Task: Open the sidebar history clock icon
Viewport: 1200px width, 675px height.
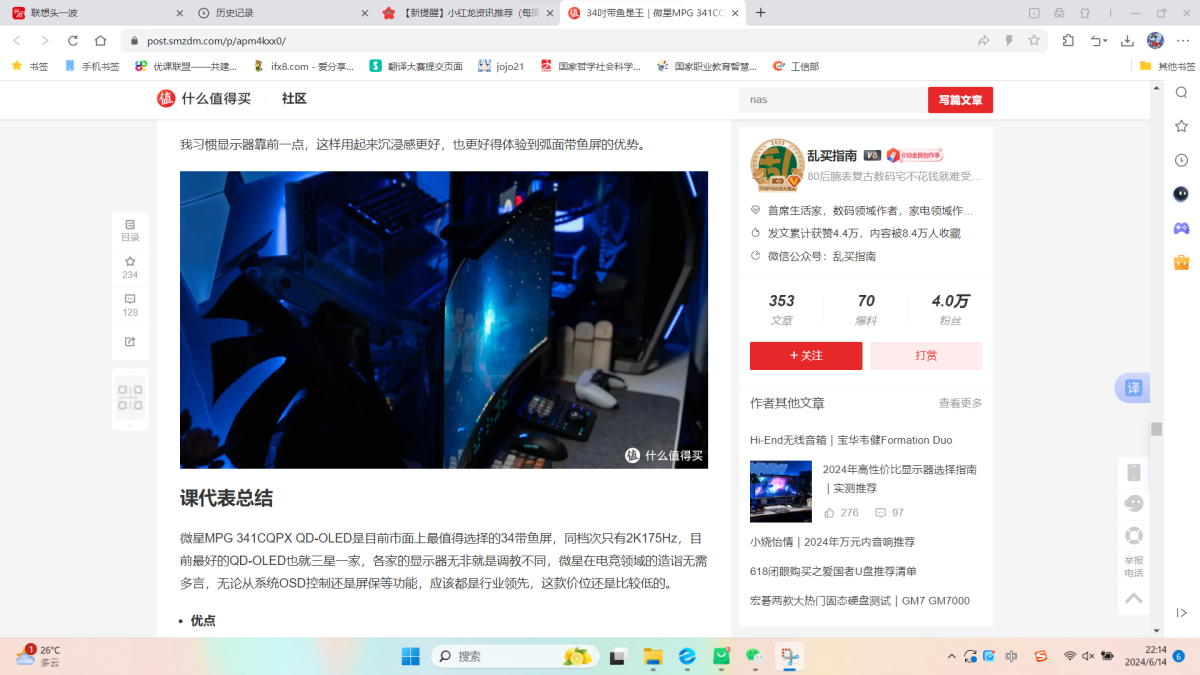Action: 1181,160
